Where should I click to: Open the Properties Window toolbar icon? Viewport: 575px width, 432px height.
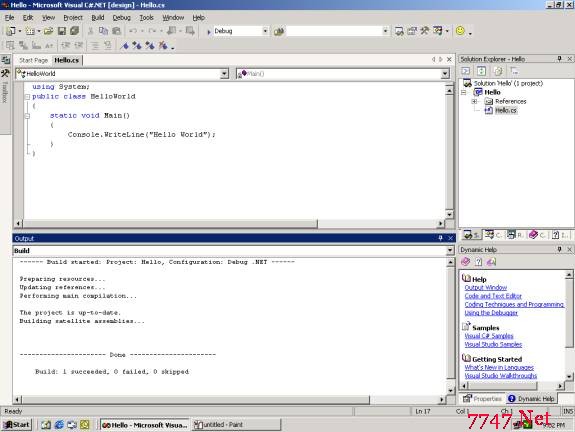pyautogui.click(x=412, y=31)
